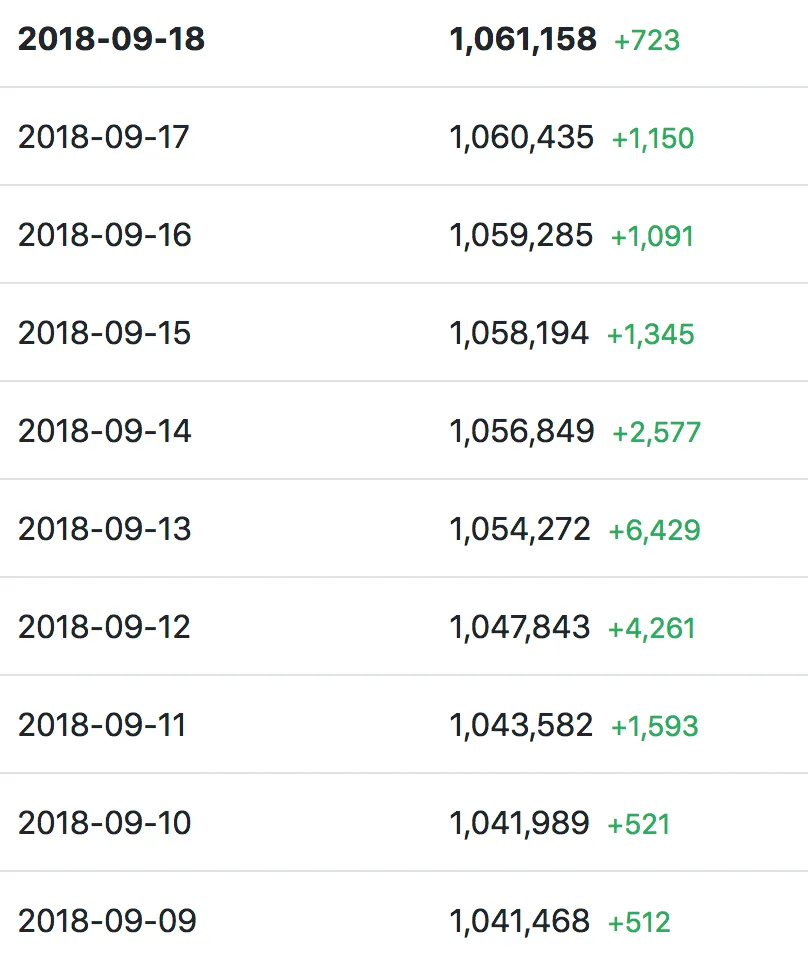808x968 pixels.
Task: Select the 2018-09-16 date
Action: click(105, 235)
